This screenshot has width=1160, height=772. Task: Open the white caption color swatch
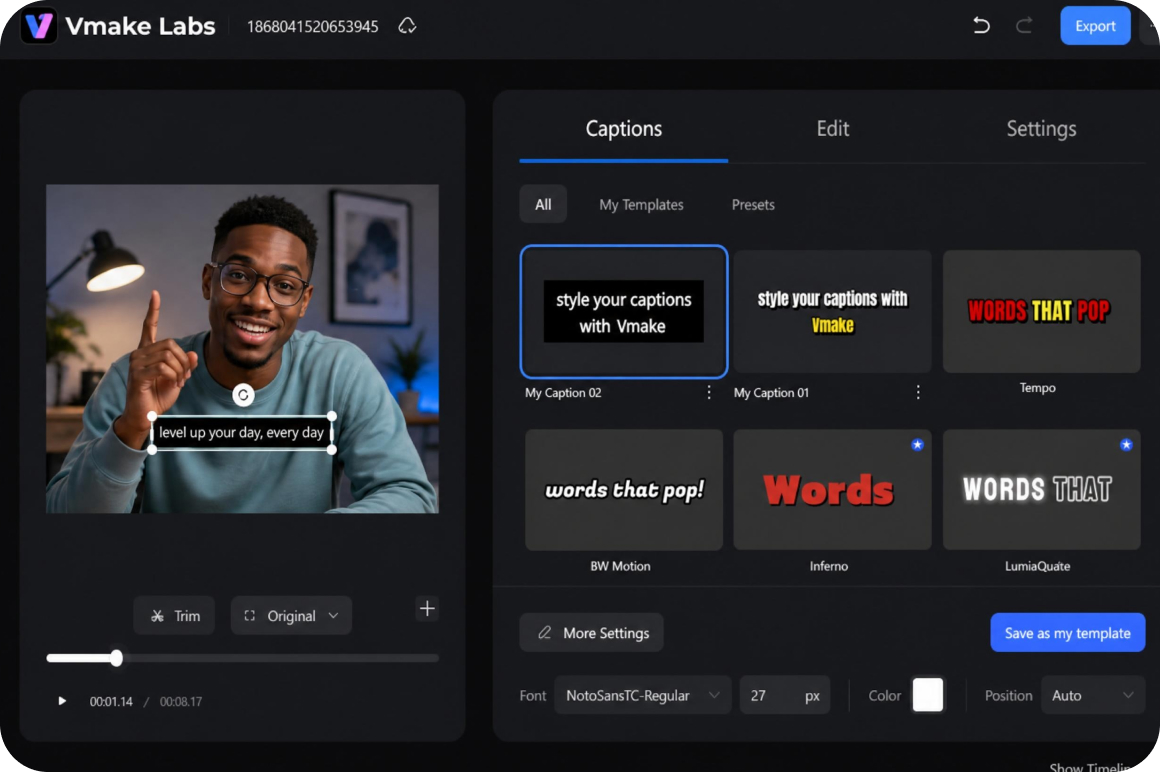pos(928,695)
